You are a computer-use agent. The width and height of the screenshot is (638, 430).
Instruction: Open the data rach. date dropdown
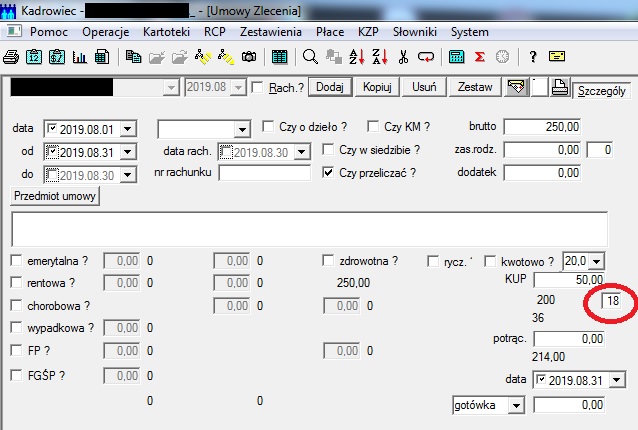(302, 152)
